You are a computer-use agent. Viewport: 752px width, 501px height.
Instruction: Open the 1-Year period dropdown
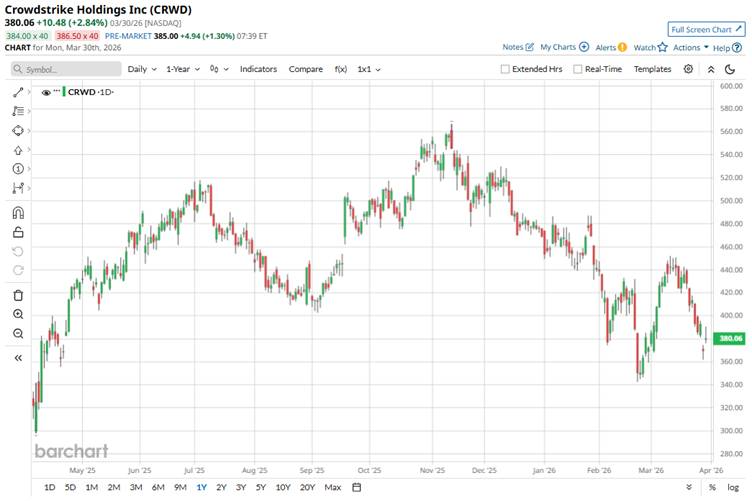(183, 69)
